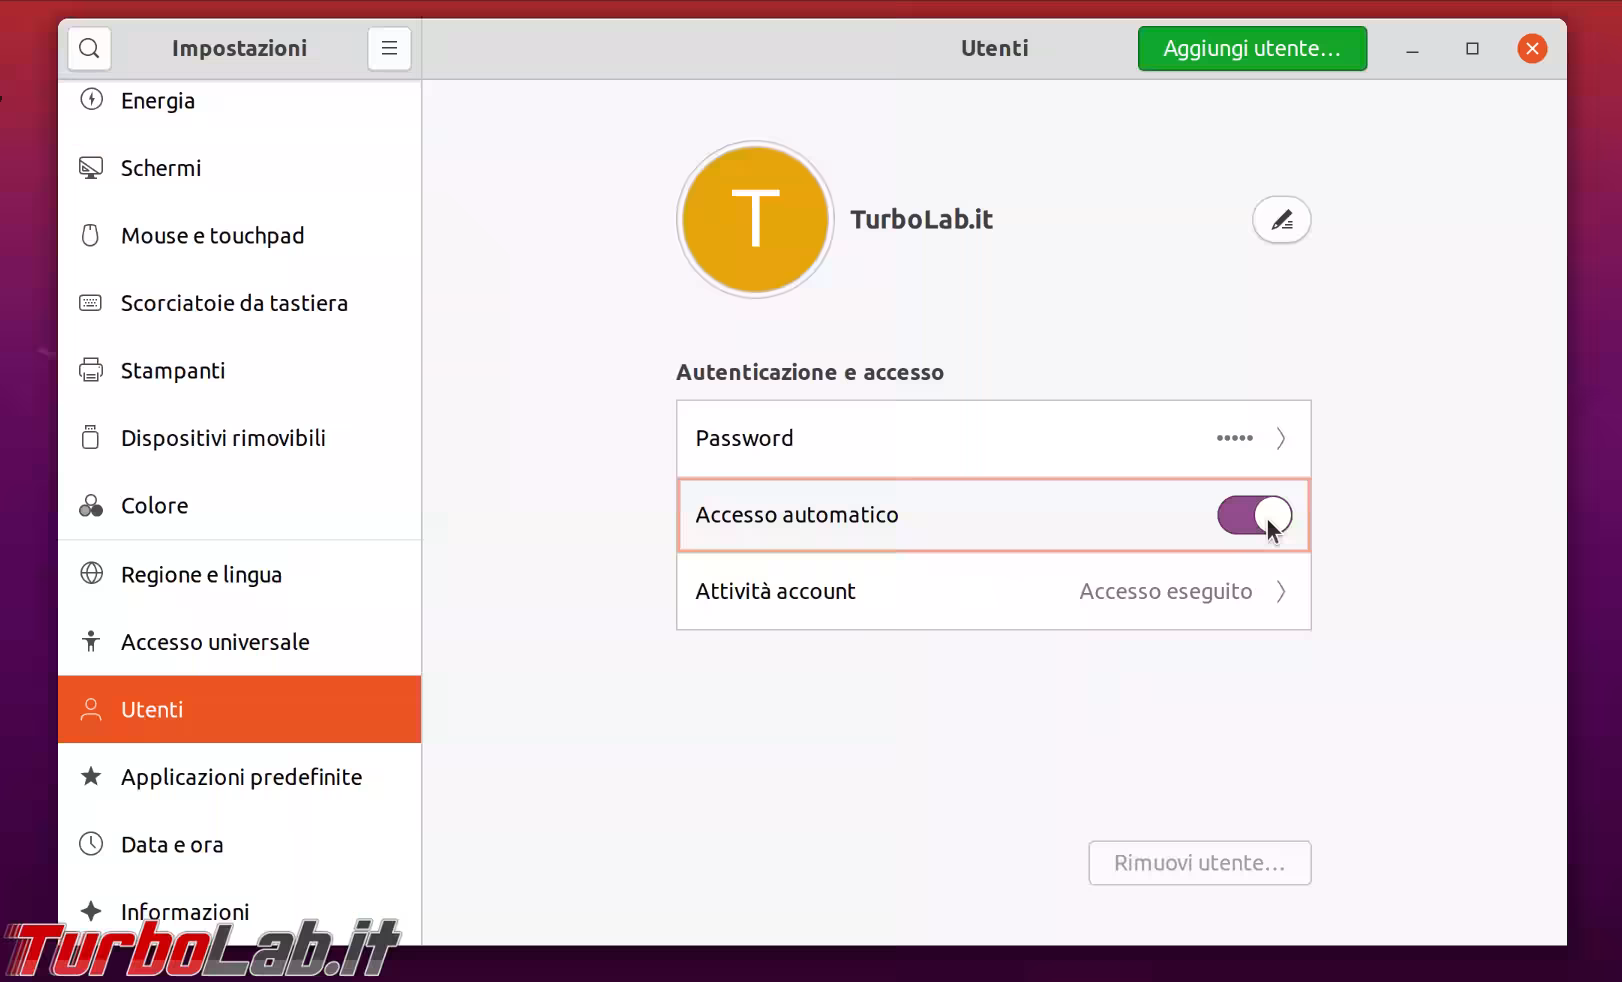Click the Aggiungi utente button

point(1252,49)
